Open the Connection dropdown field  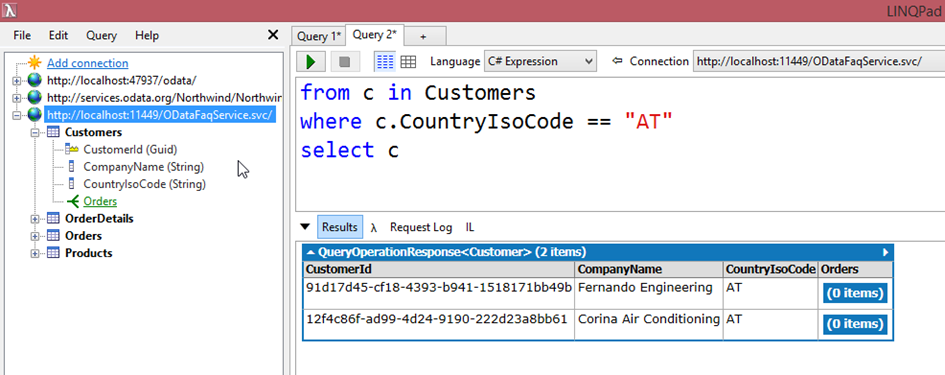(x=819, y=61)
